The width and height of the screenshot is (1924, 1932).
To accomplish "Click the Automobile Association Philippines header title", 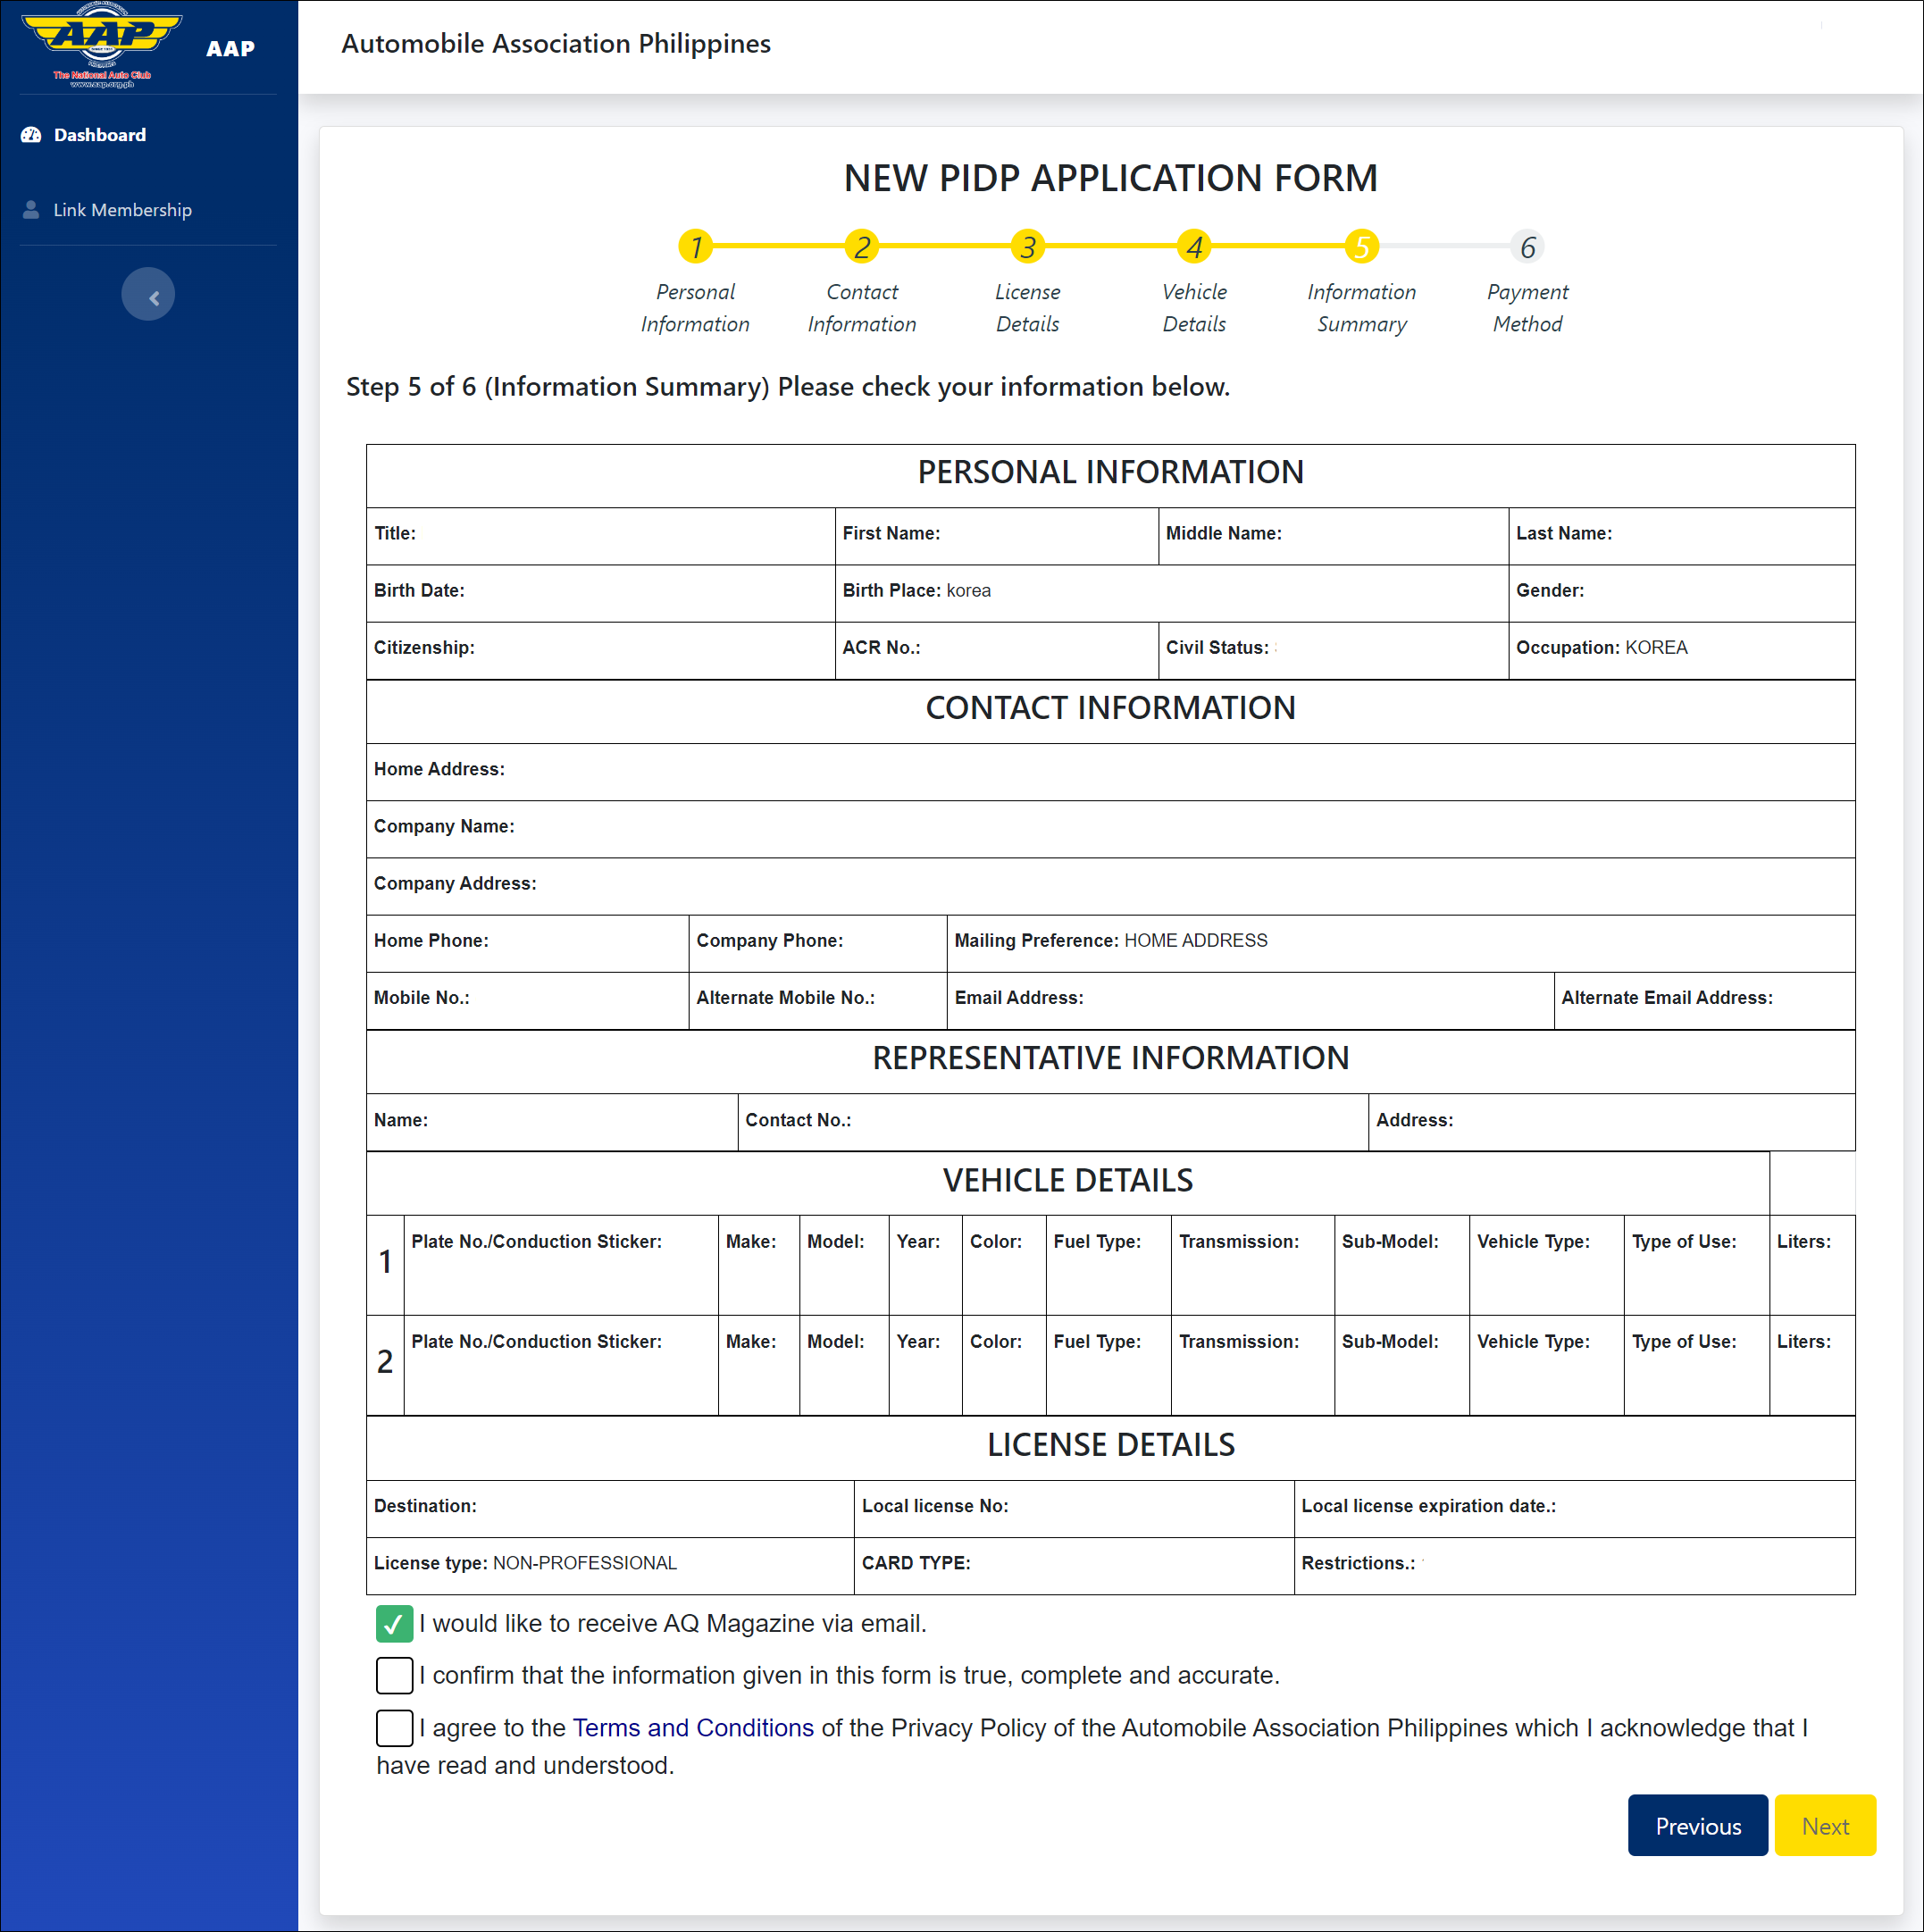I will [556, 44].
